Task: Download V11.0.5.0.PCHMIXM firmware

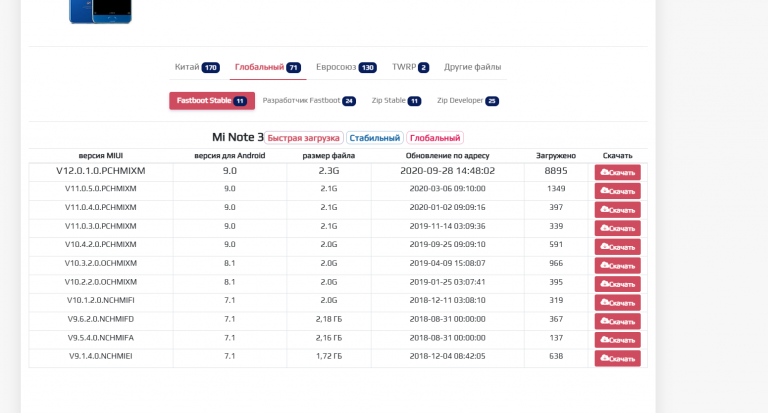Action: coord(618,191)
